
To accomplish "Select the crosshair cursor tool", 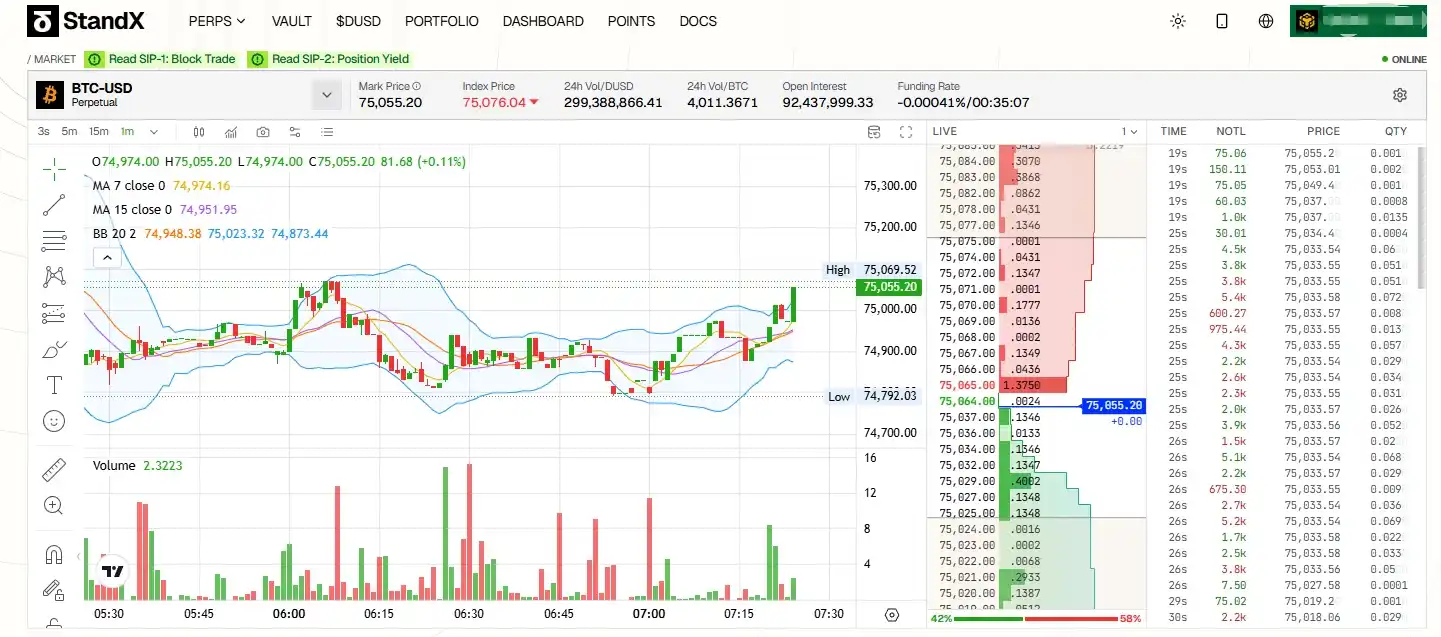I will (54, 169).
